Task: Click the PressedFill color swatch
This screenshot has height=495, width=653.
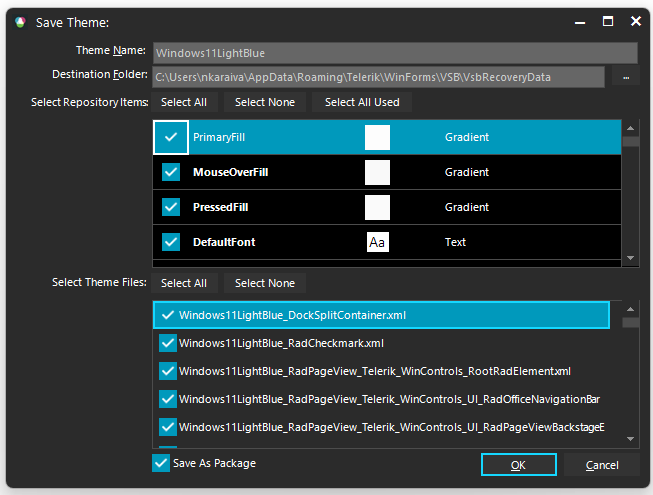Action: [x=377, y=207]
